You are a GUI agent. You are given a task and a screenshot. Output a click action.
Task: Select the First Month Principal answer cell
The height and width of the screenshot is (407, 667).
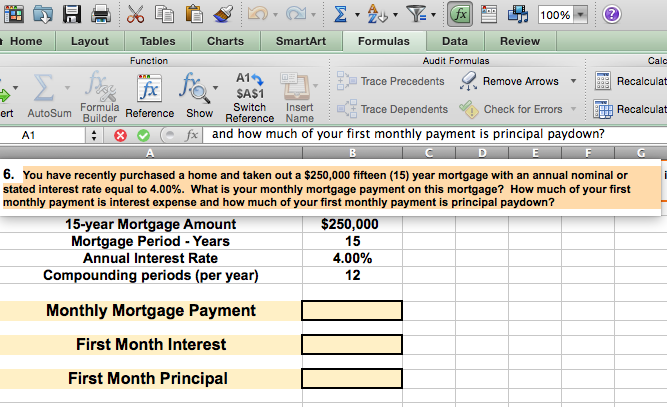(352, 379)
